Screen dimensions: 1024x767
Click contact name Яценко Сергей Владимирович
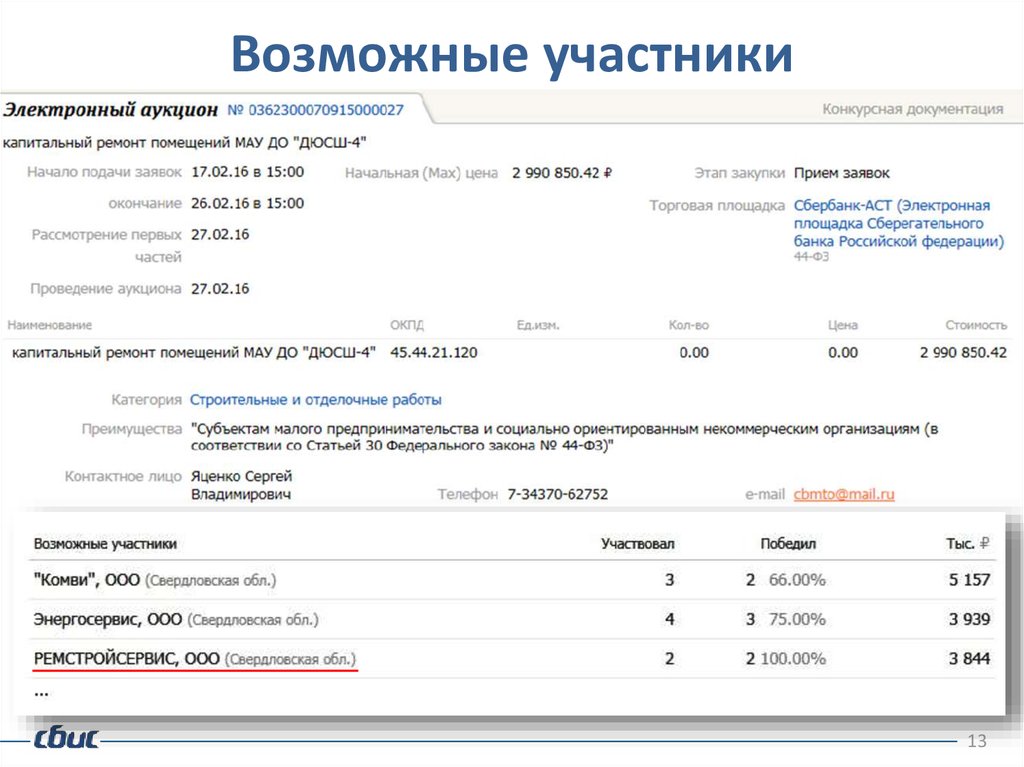tap(242, 485)
